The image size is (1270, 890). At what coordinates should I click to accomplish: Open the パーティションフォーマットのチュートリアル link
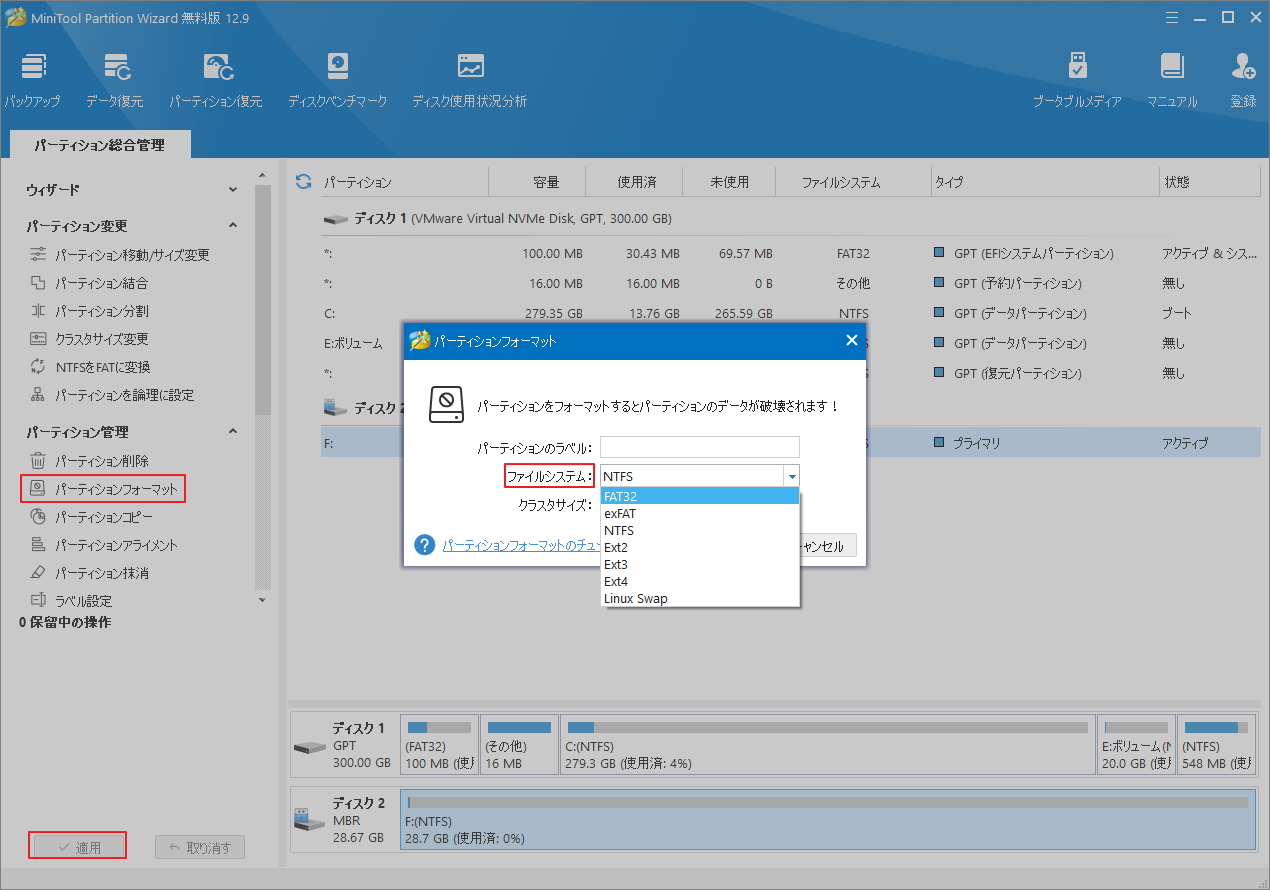521,546
